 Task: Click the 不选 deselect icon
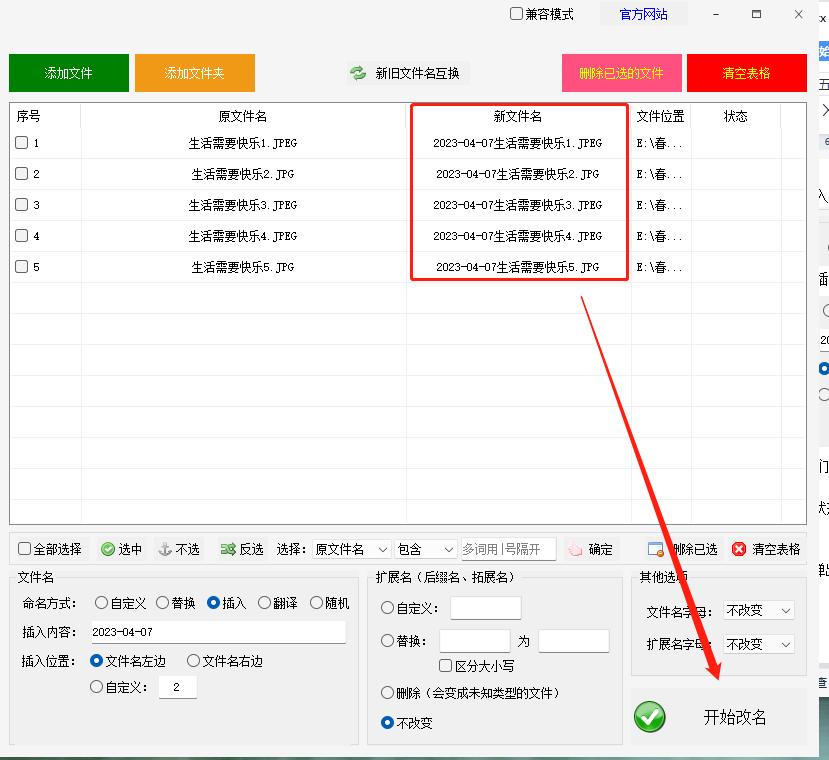tap(163, 548)
